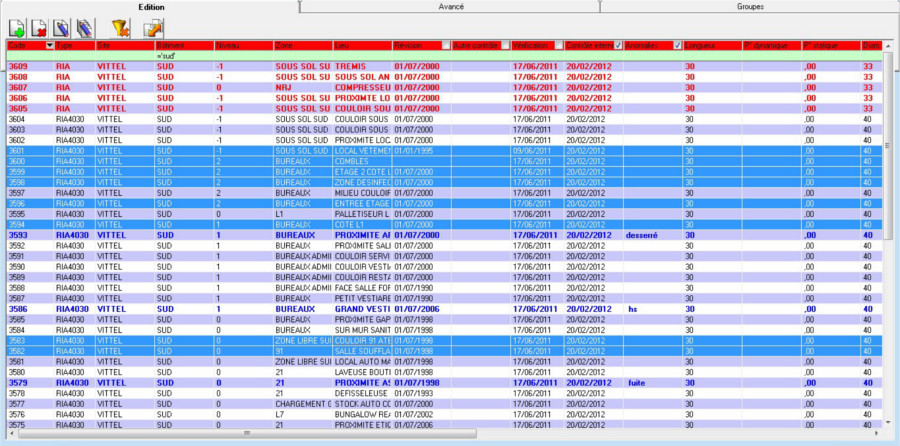Toggle the Révision column checkbox
This screenshot has height=446, width=900.
pos(446,45)
